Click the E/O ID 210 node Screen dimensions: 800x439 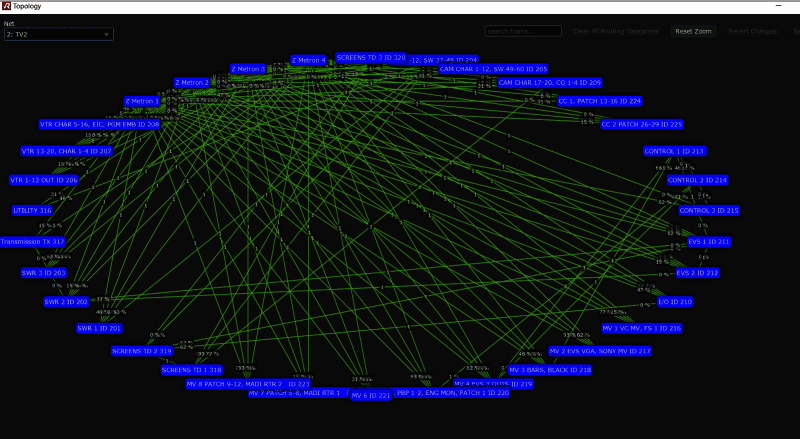point(674,301)
